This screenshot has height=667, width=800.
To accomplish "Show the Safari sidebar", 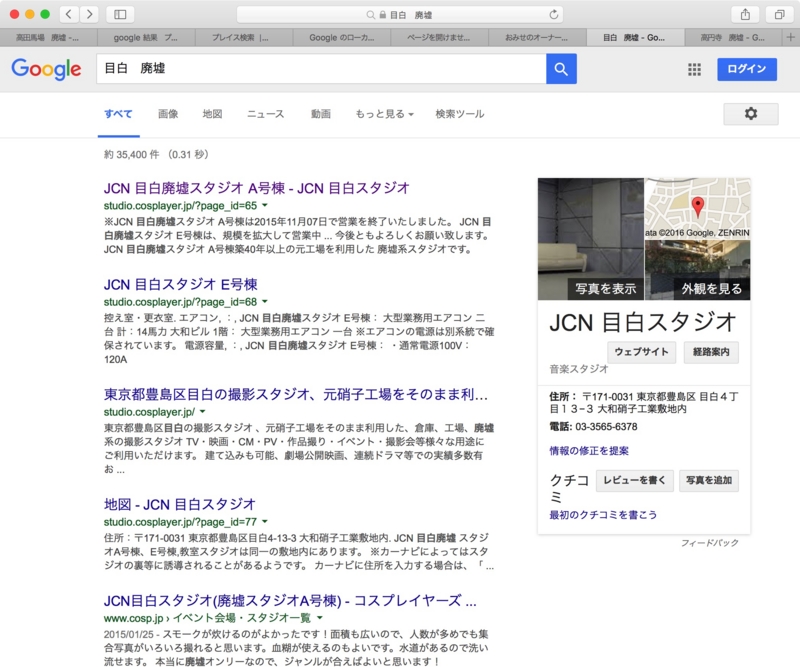I will pyautogui.click(x=120, y=14).
